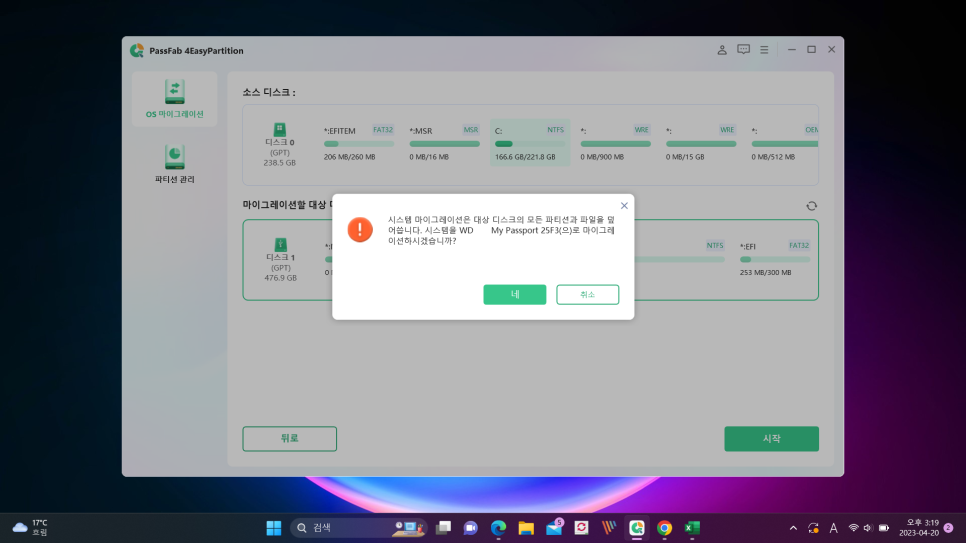Confirm migration with the 네 button
Screen dimensions: 966x543
(514, 295)
